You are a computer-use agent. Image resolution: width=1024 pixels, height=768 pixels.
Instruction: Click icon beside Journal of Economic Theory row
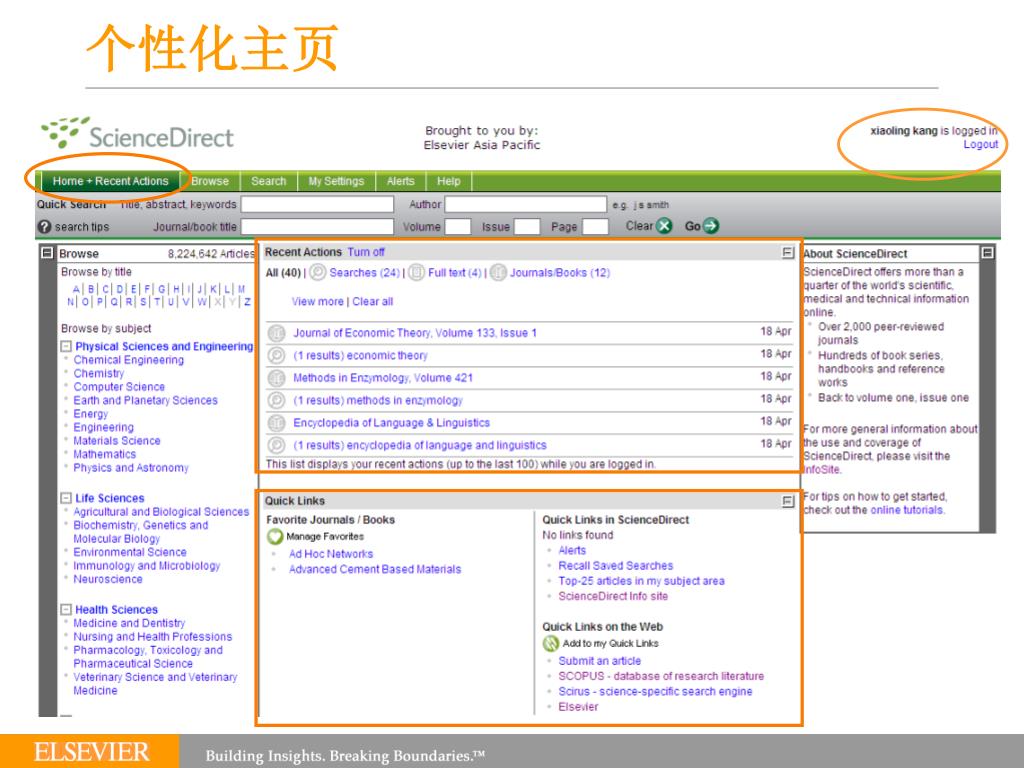[277, 333]
